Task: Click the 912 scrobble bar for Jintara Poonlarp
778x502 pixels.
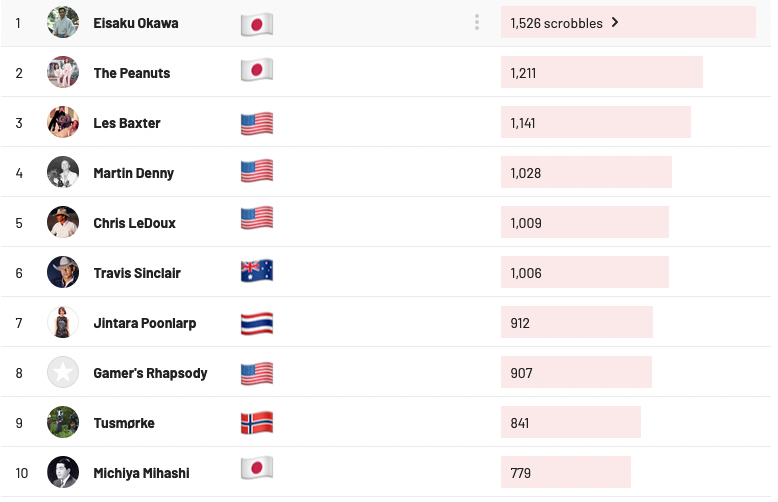Action: coord(576,322)
